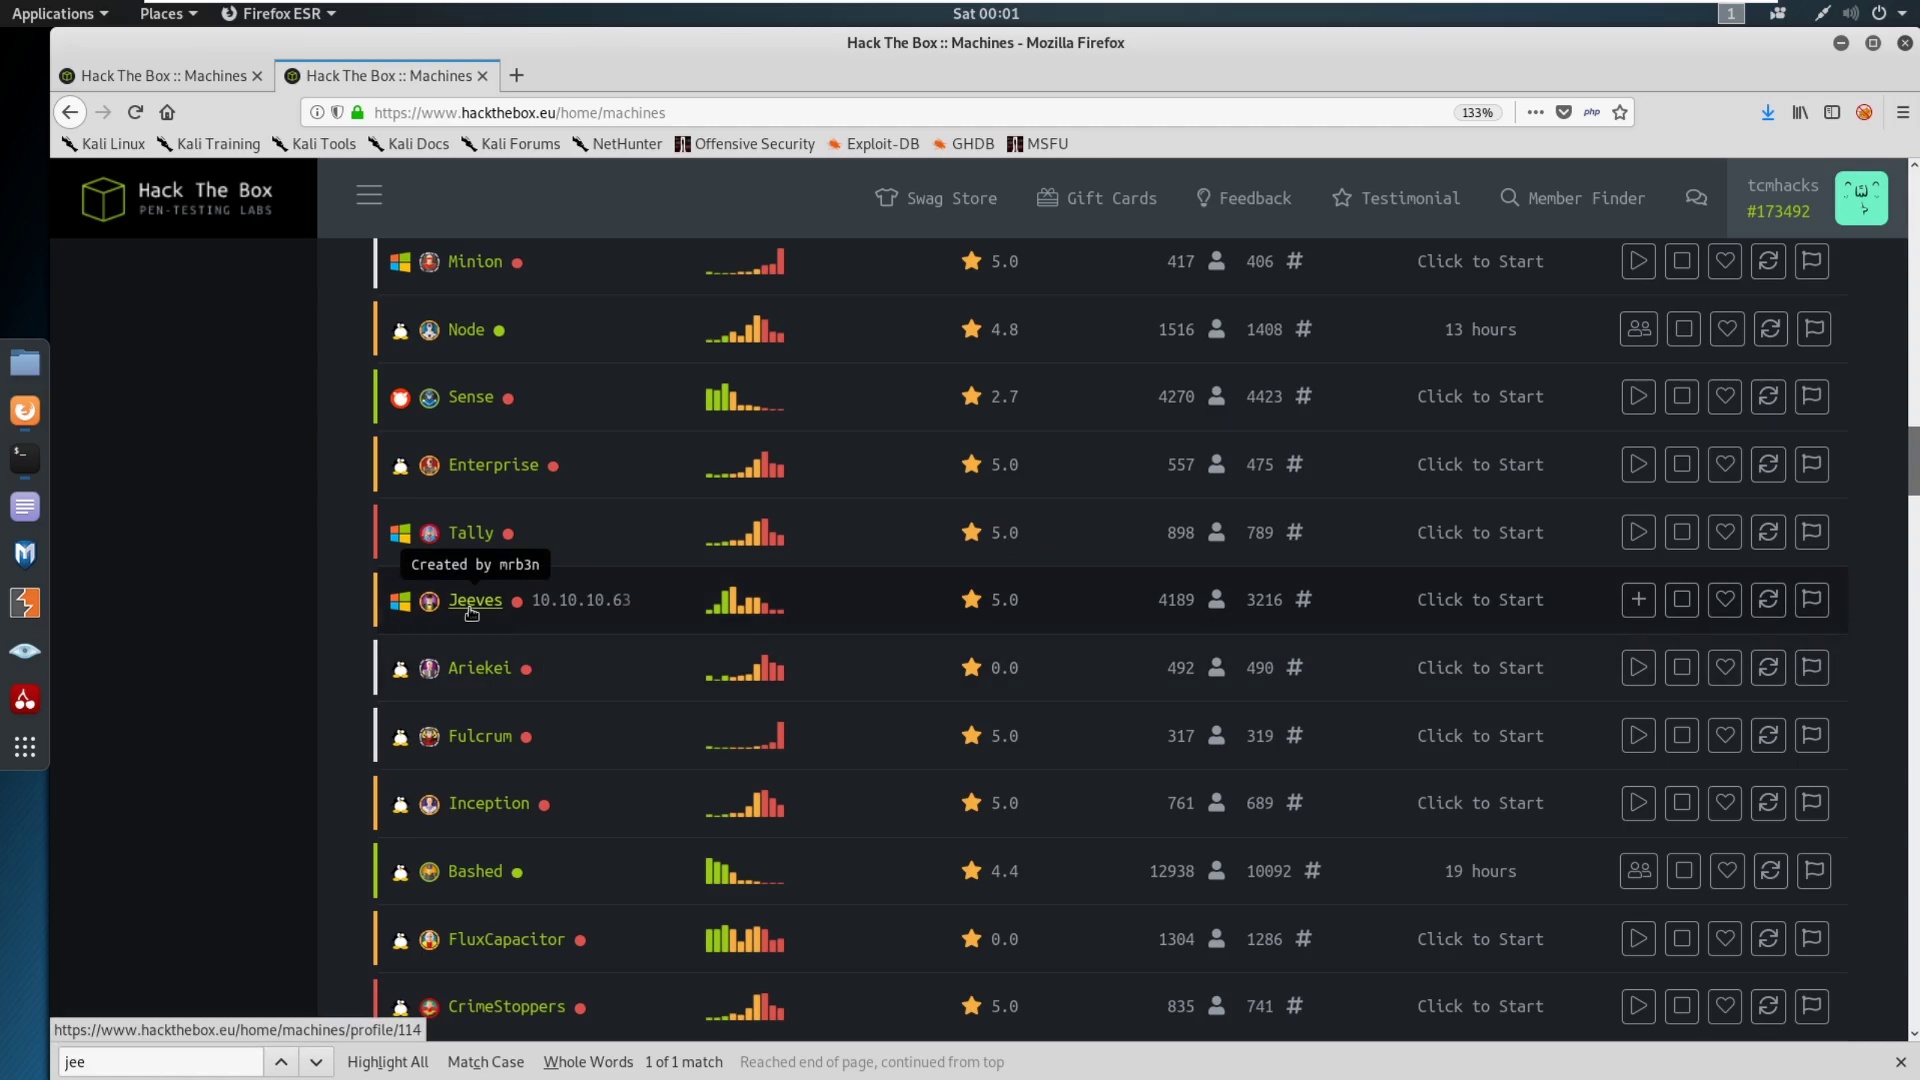The image size is (1920, 1080).
Task: Click the plus icon on the Jeeves row
Action: click(x=1638, y=600)
